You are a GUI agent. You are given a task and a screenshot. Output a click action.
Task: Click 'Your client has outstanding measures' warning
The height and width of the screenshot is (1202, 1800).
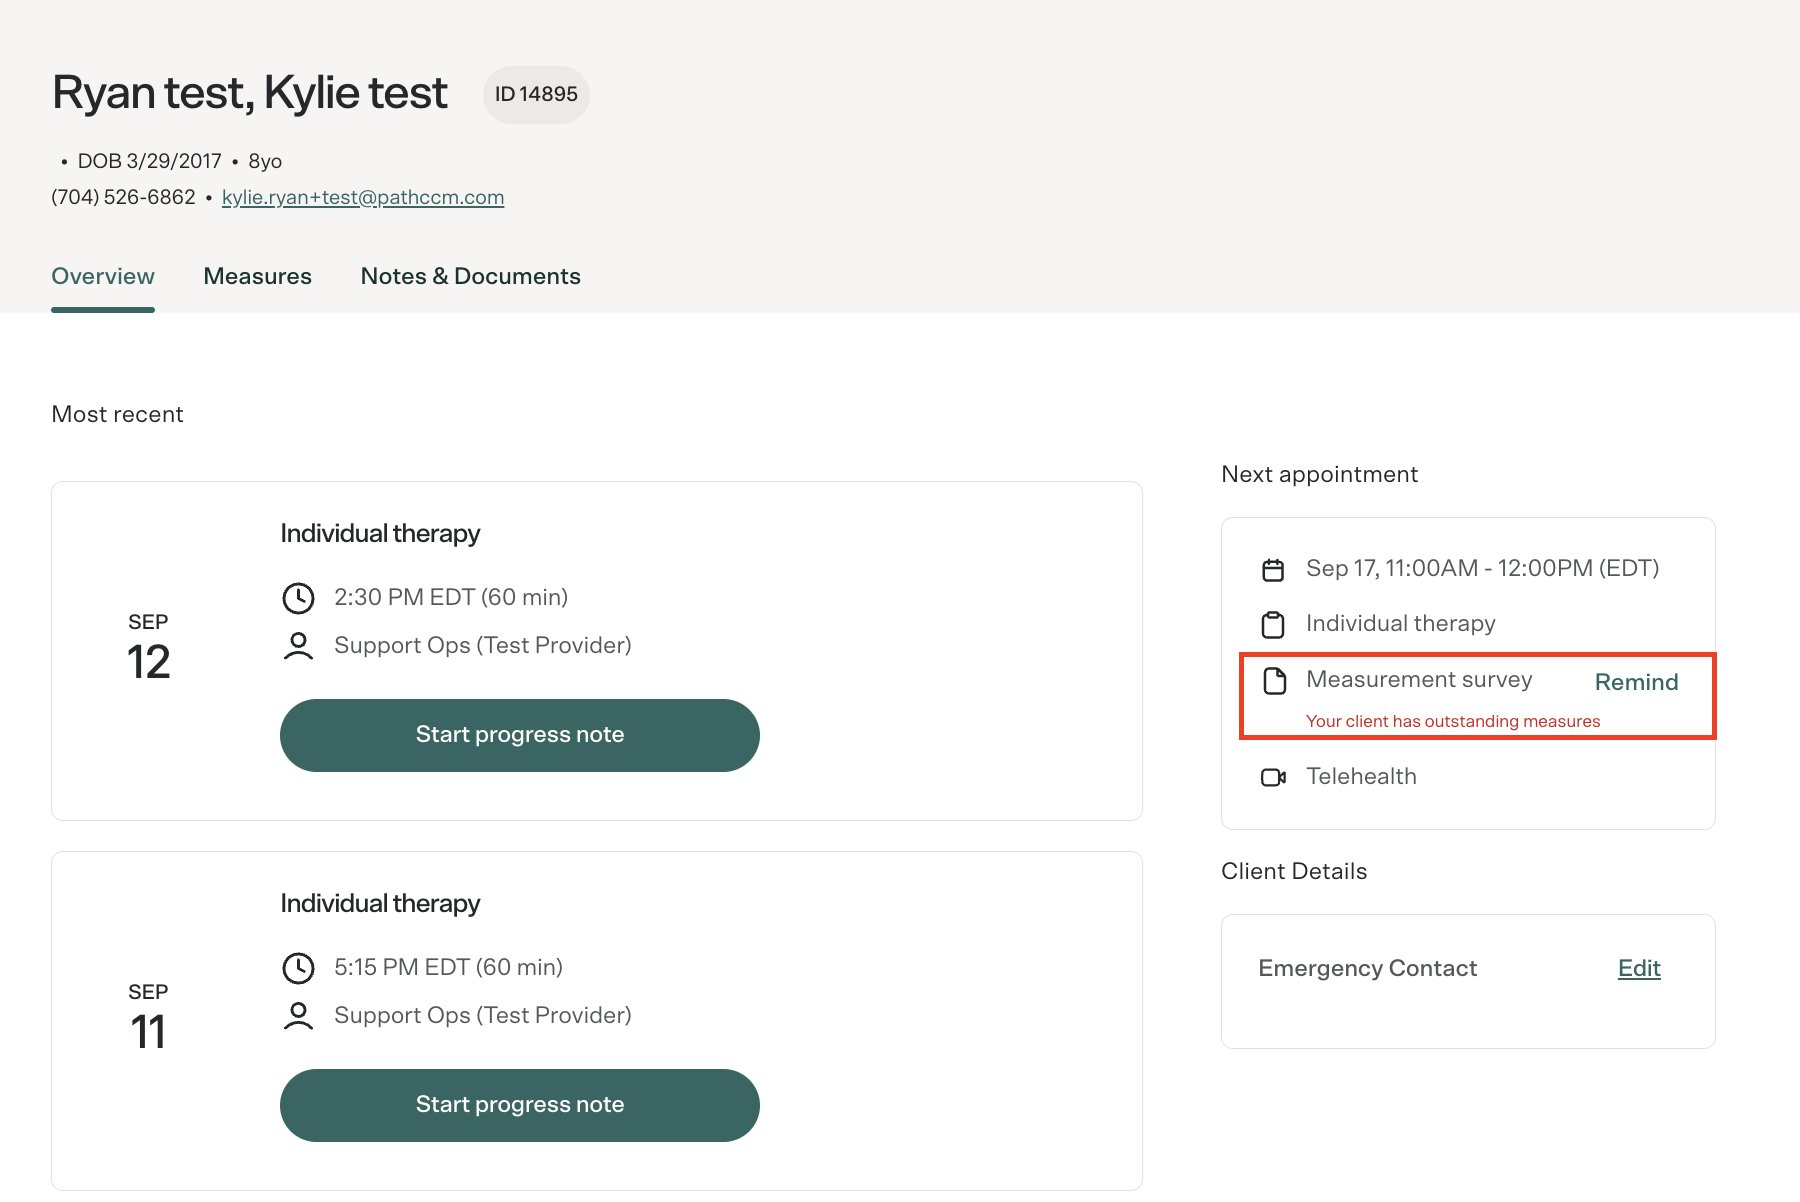coord(1453,721)
